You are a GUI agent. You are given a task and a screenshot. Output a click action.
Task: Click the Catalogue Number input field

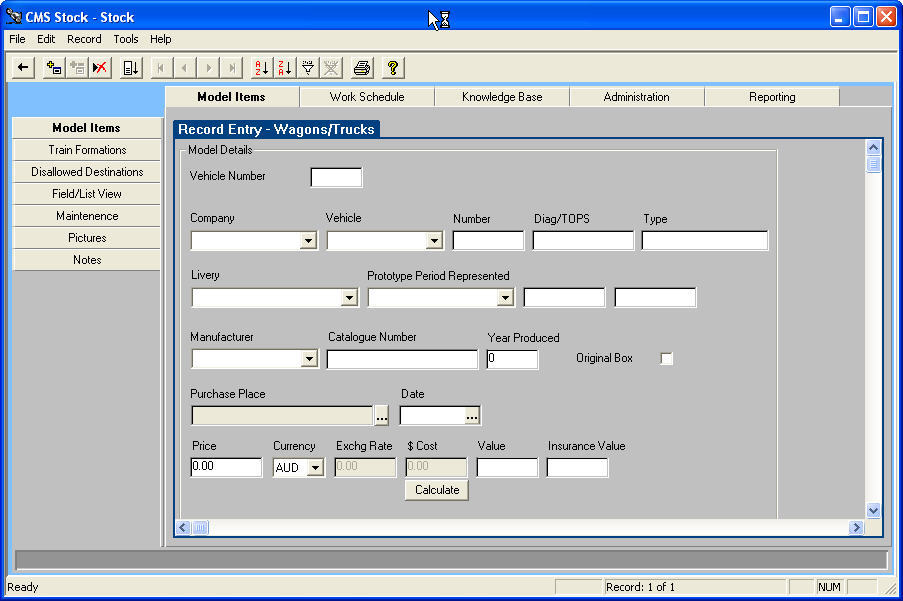click(402, 359)
